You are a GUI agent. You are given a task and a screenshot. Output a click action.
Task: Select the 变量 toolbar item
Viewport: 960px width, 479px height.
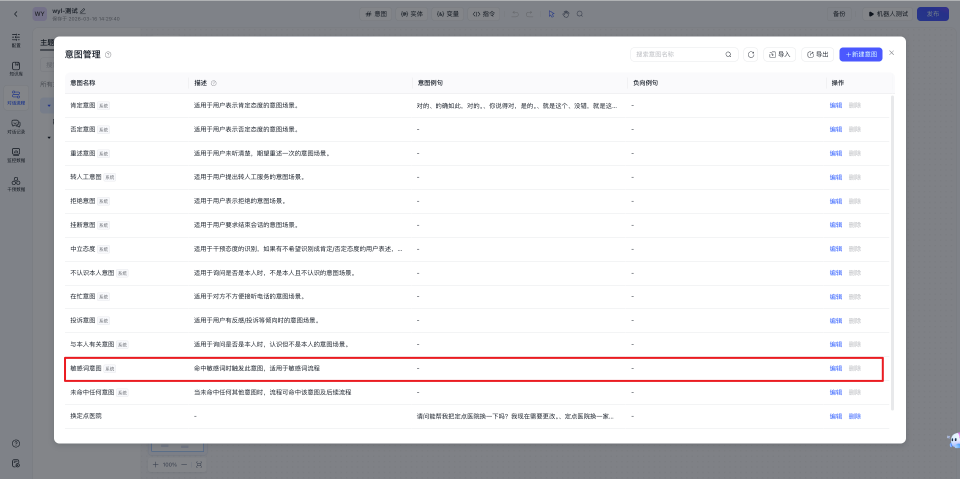point(446,14)
